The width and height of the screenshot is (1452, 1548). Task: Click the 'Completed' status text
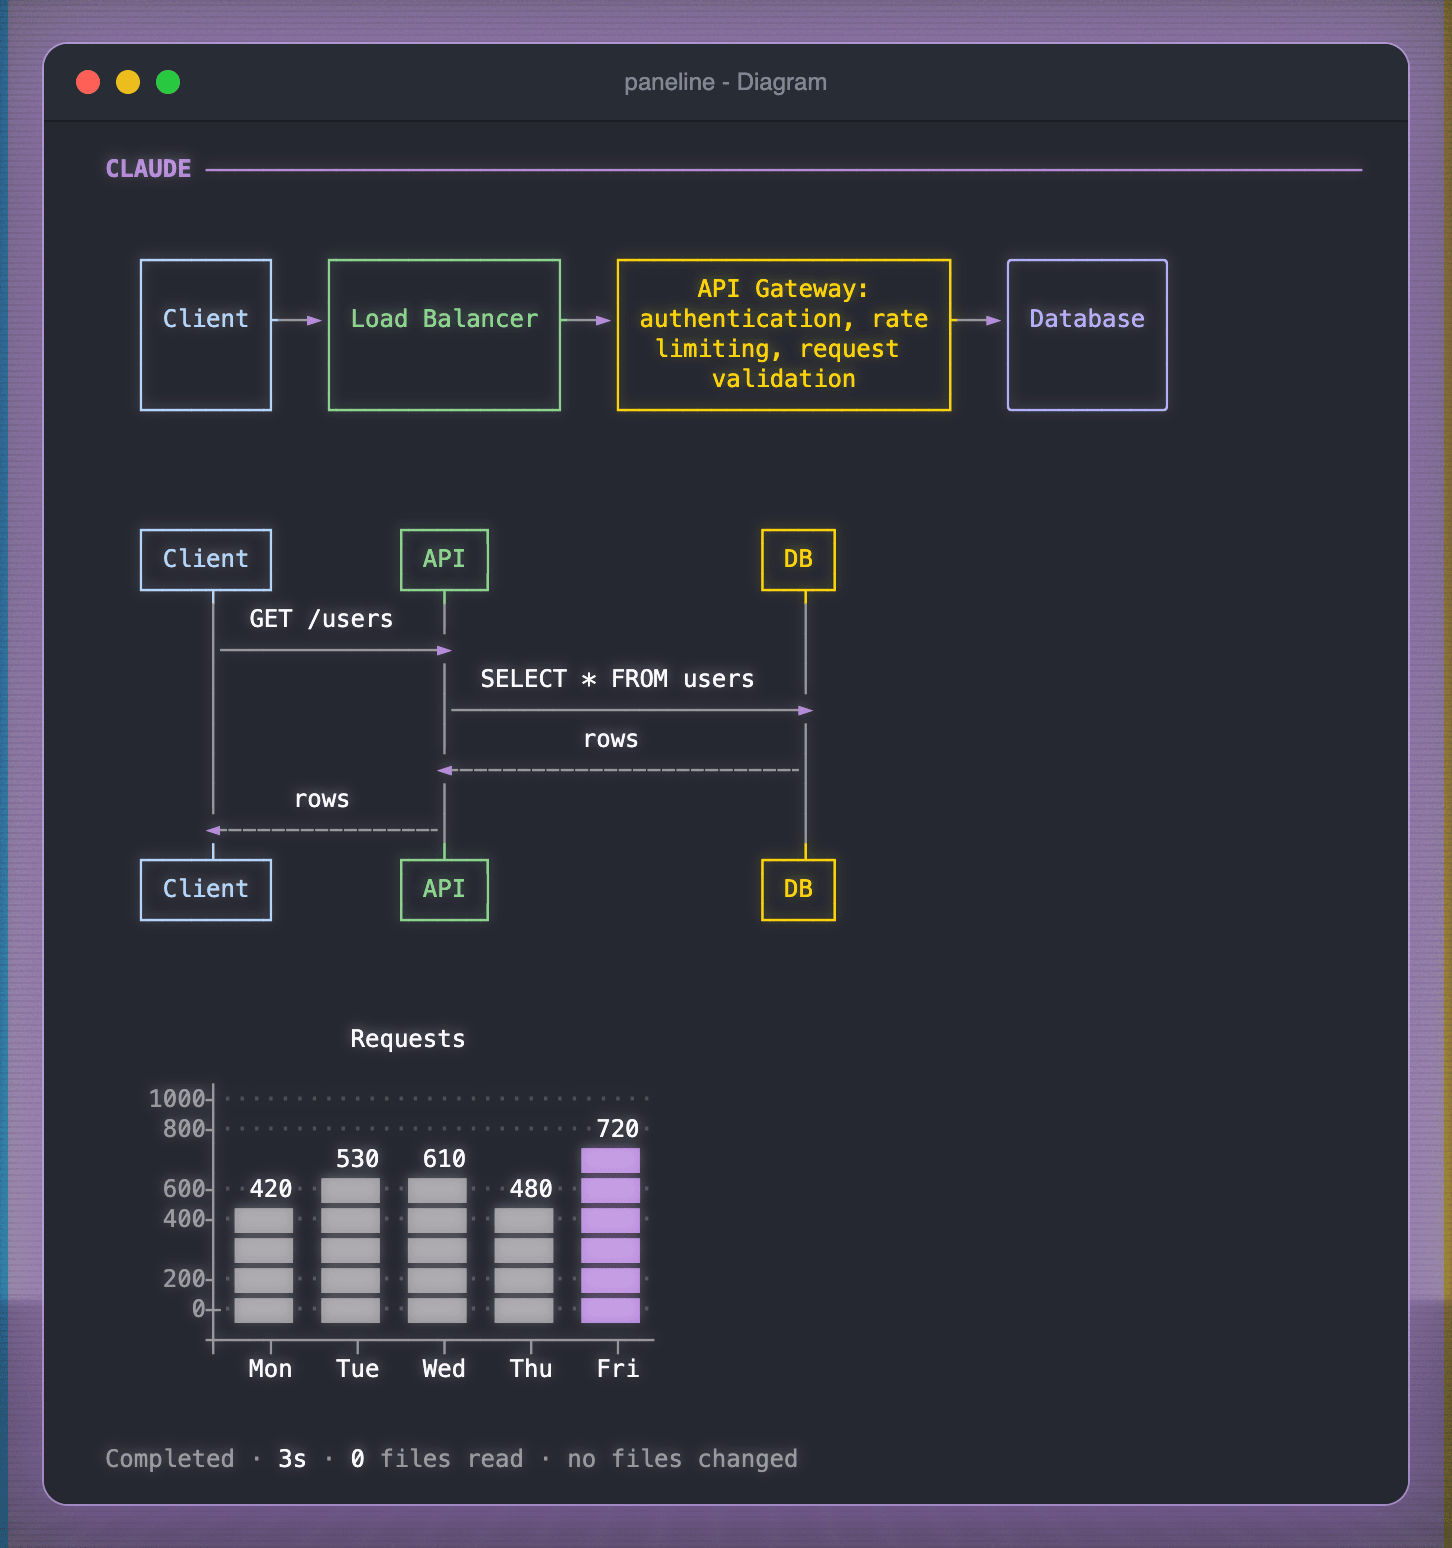(170, 1459)
